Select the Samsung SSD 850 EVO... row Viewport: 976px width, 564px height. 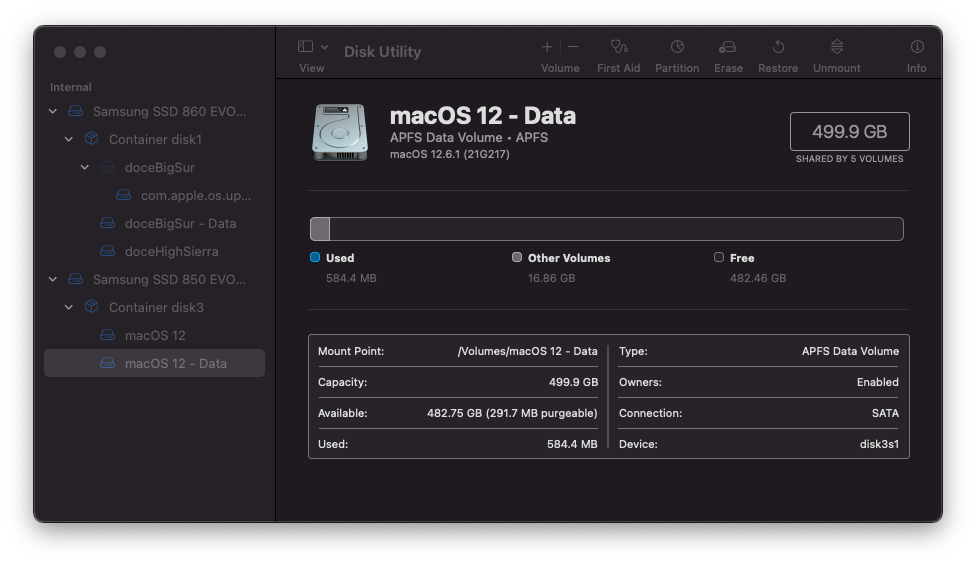pos(154,280)
